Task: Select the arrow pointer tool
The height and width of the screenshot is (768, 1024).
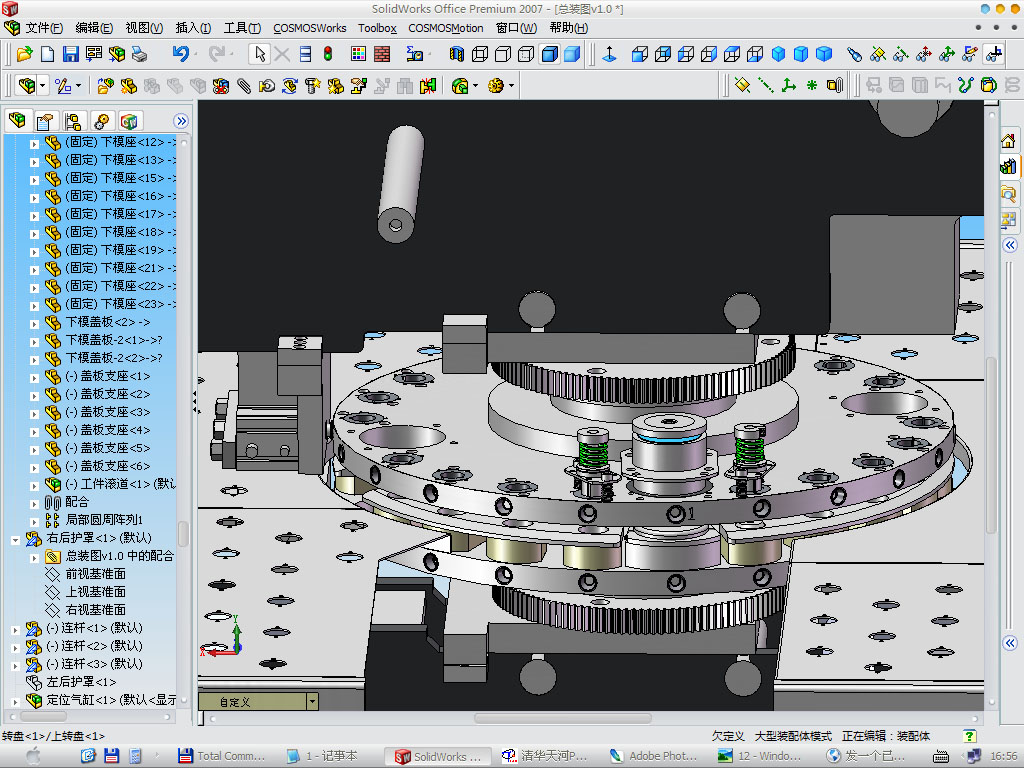Action: tap(259, 54)
